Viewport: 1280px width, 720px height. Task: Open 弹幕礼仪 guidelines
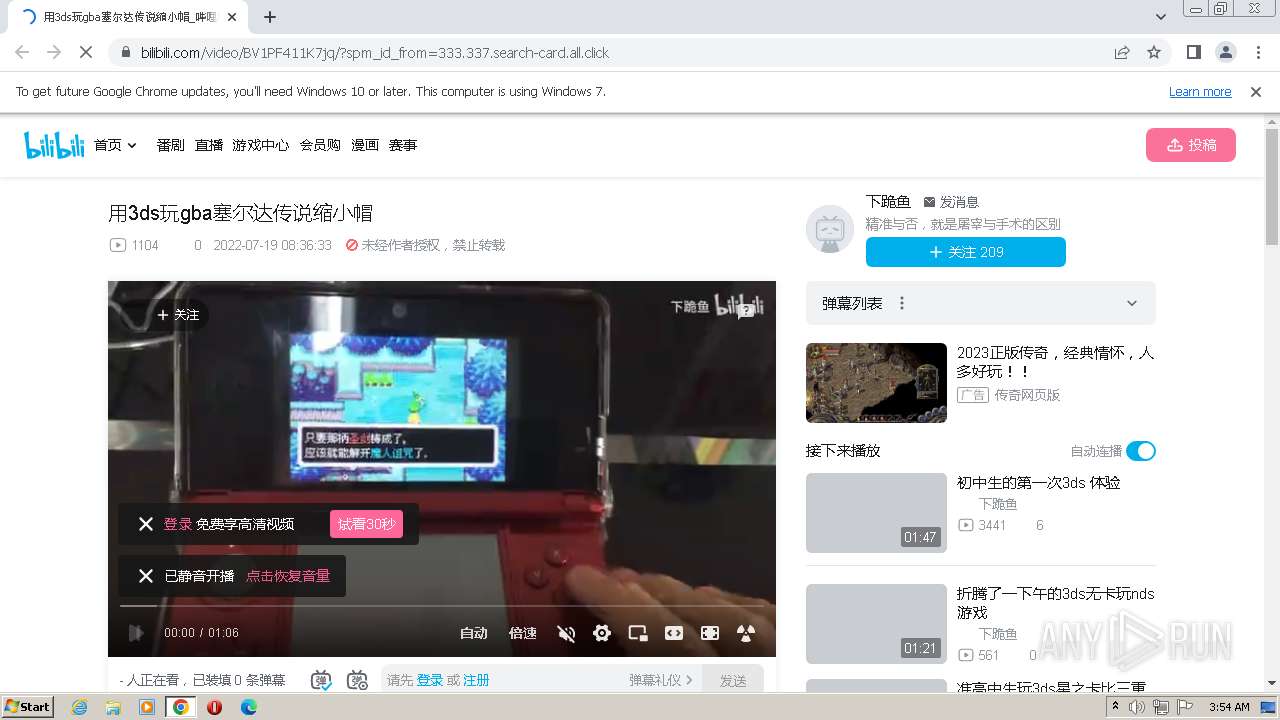tap(661, 680)
